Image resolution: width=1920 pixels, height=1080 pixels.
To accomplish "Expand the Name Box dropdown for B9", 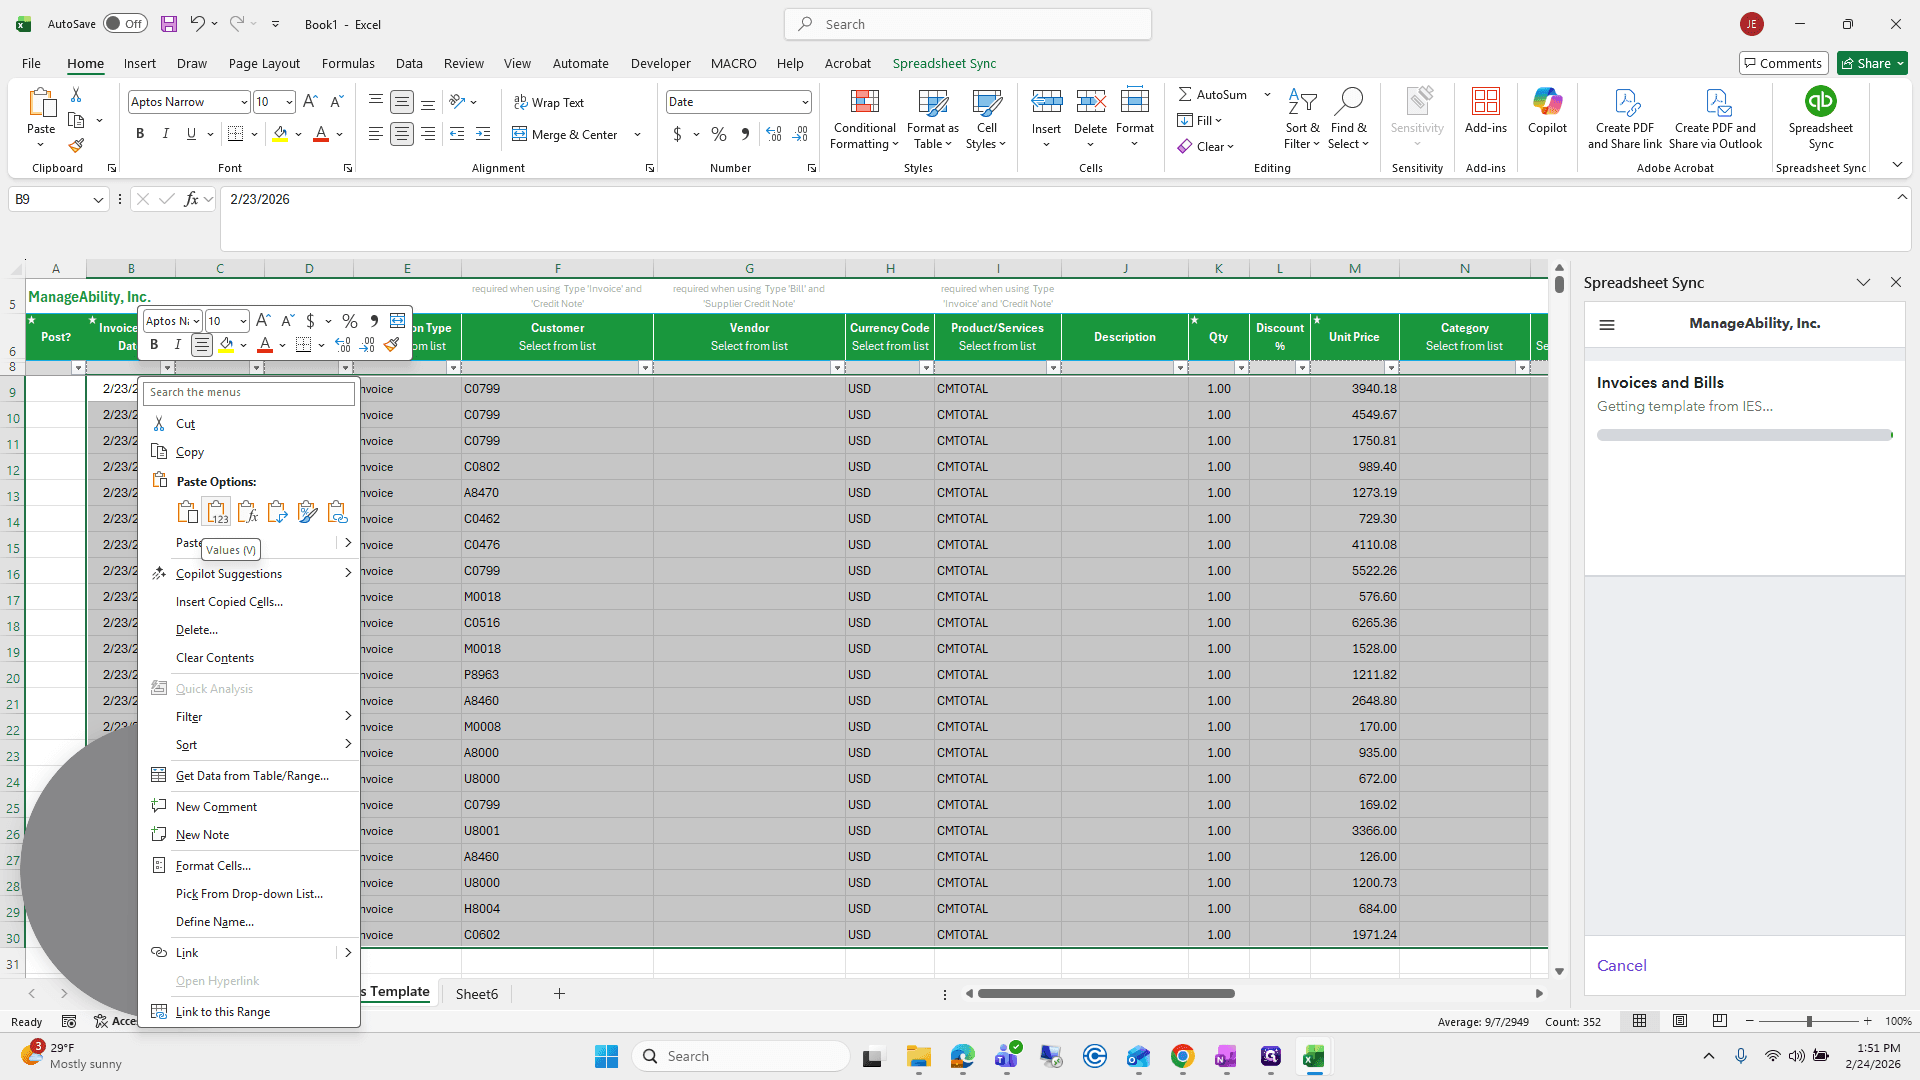I will (x=98, y=200).
